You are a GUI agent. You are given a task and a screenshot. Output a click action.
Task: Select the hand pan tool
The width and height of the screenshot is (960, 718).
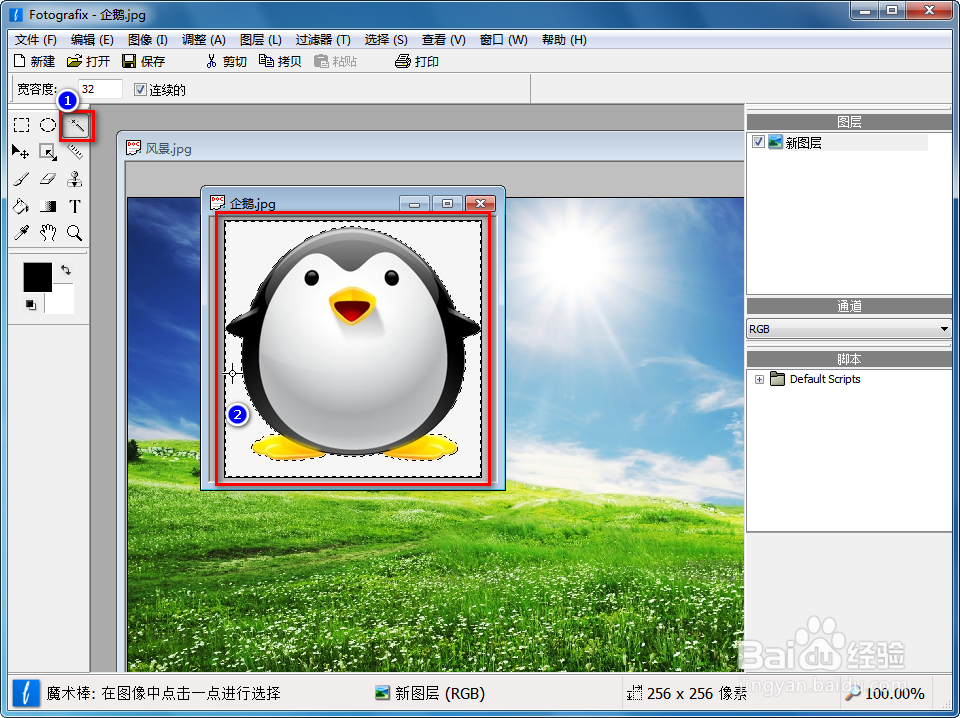[48, 233]
